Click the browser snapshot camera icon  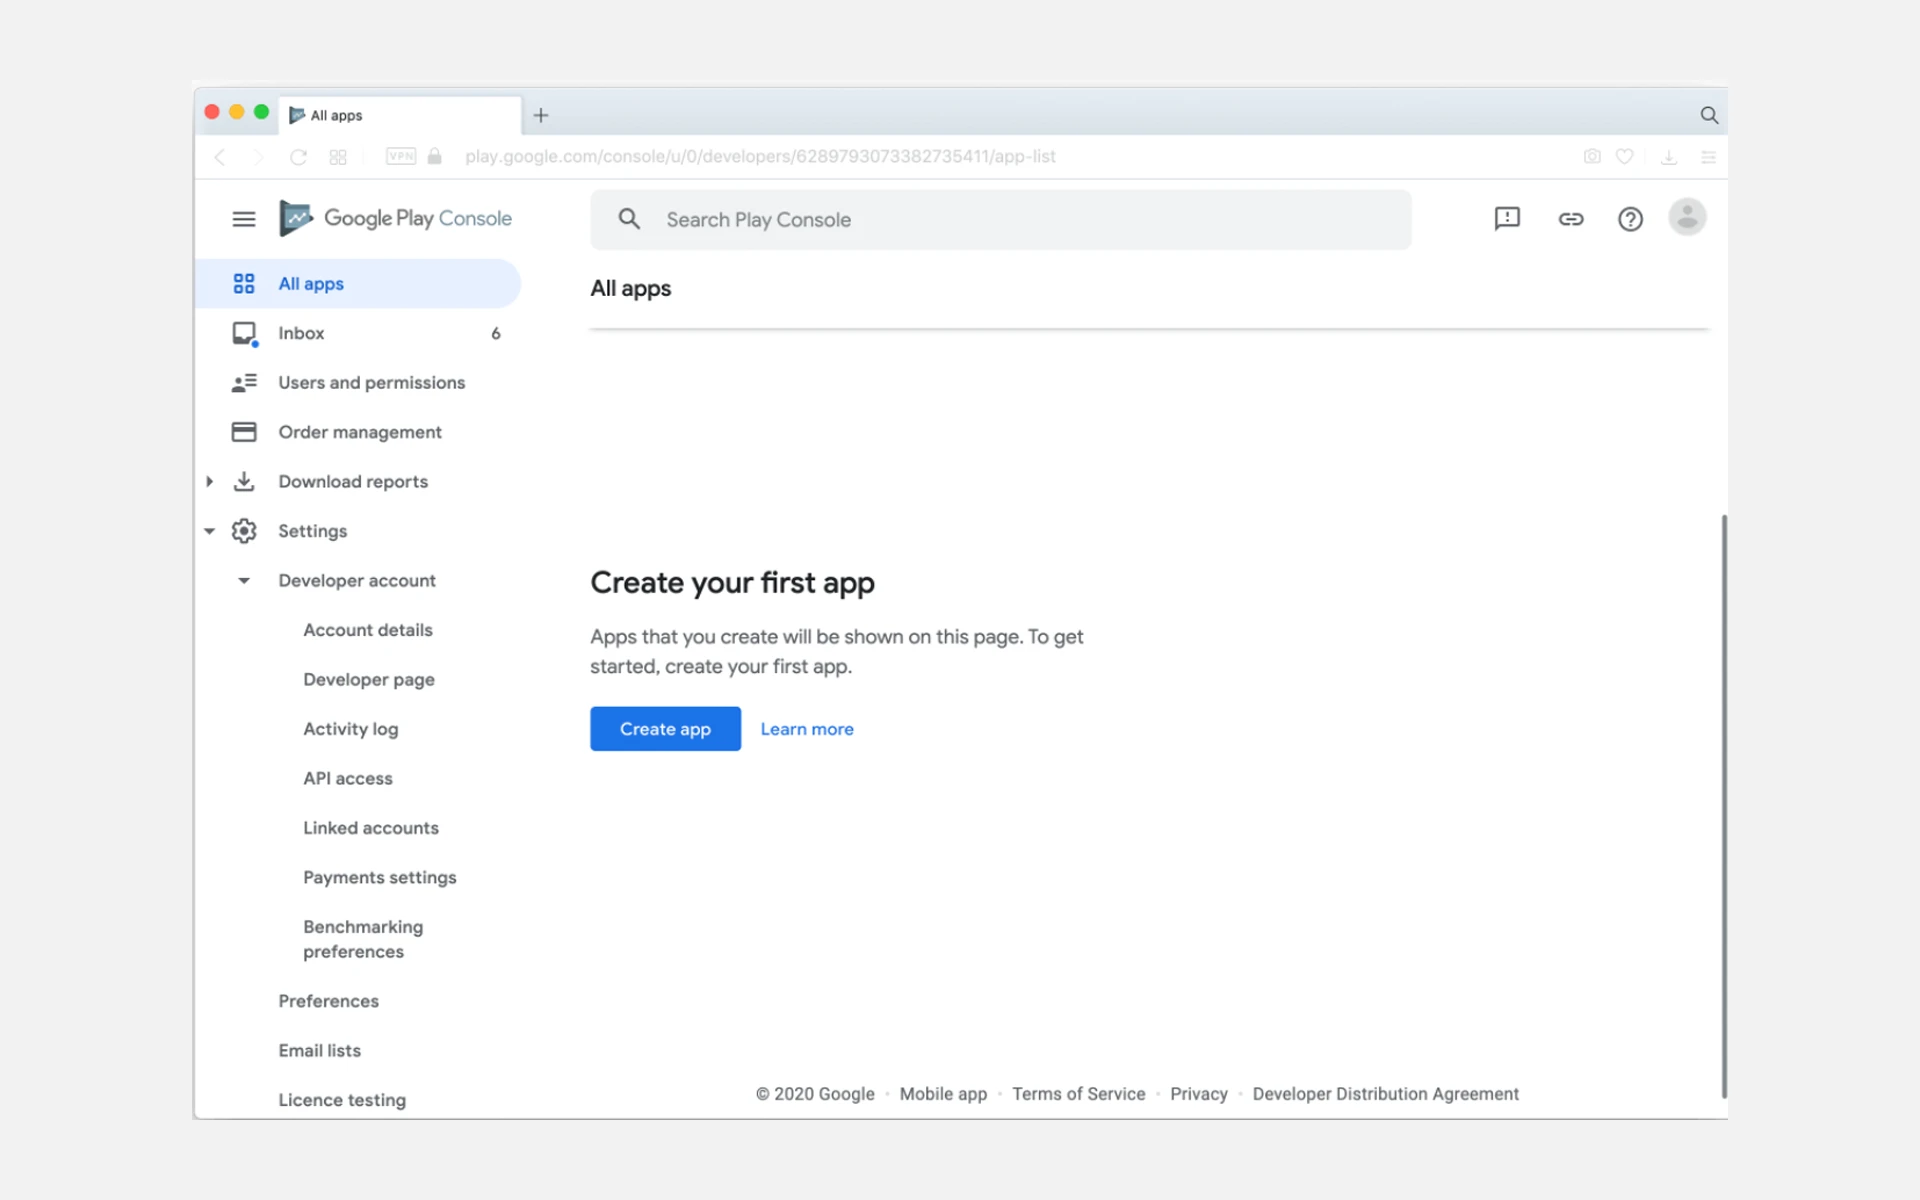pos(1592,157)
